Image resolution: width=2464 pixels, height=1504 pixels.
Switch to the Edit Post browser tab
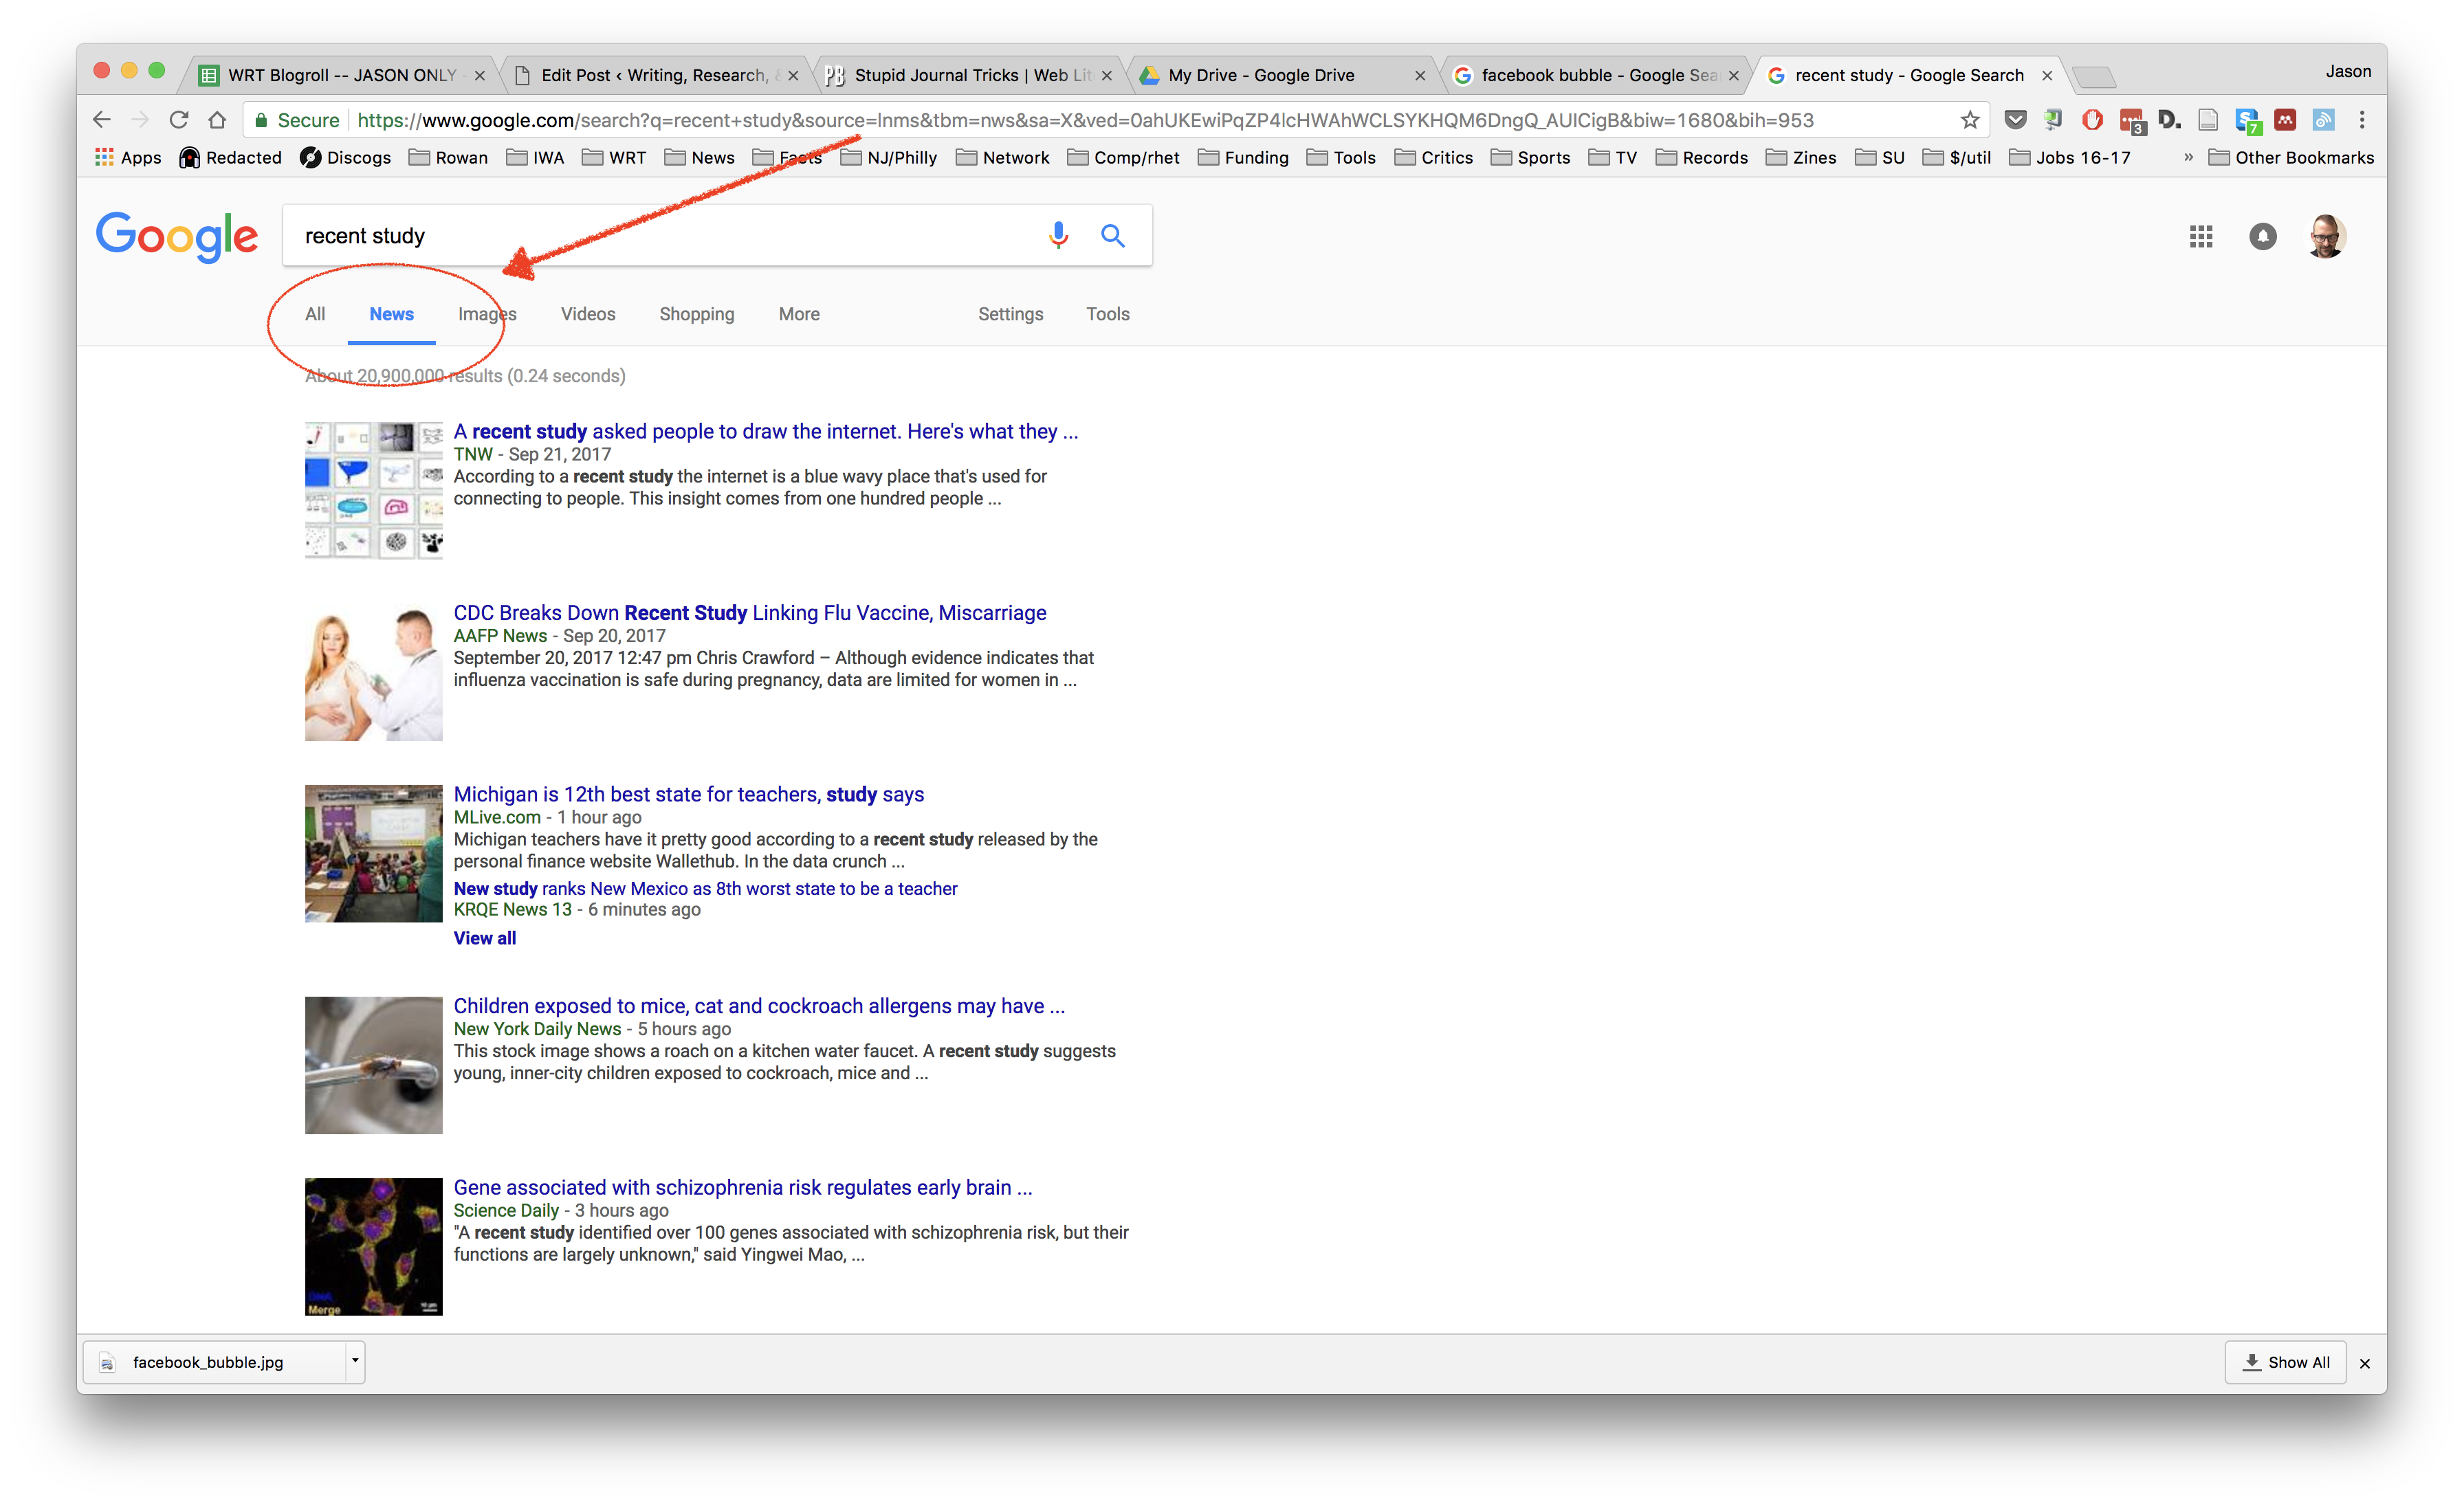(x=655, y=75)
